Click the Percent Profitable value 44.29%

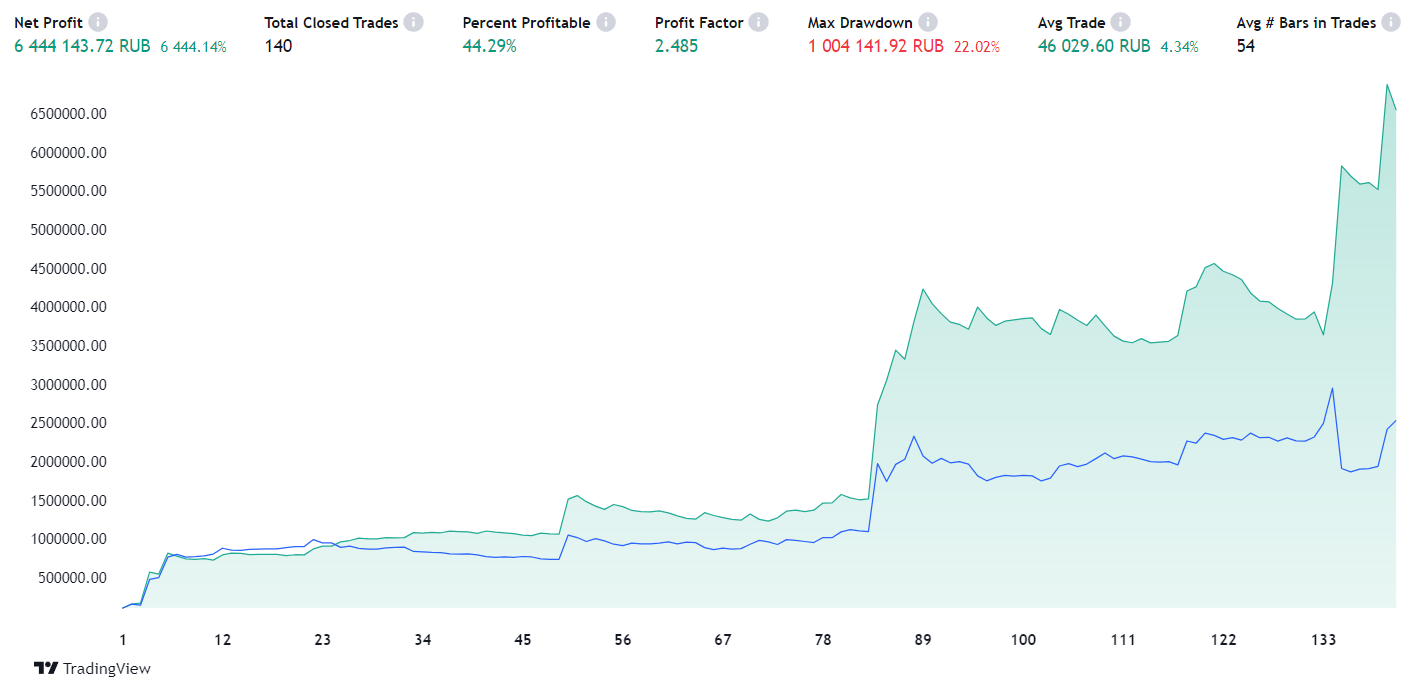489,46
